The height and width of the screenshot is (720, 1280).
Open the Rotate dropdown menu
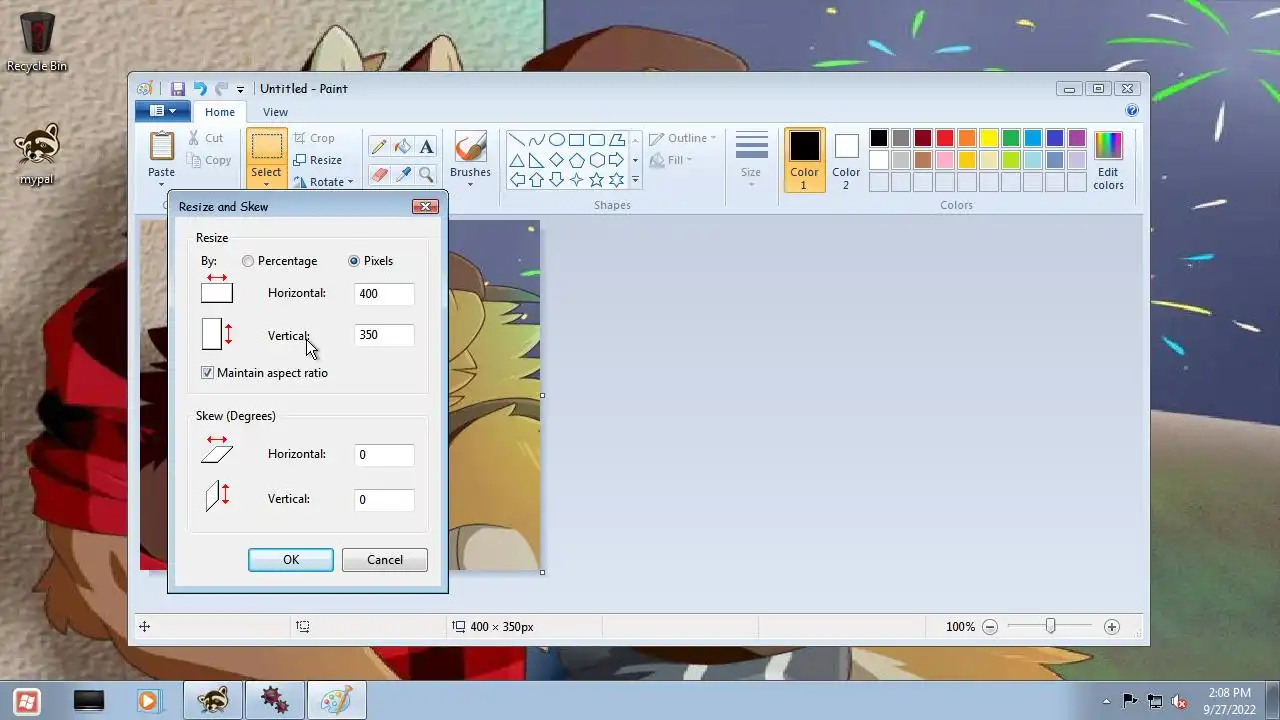click(x=323, y=182)
